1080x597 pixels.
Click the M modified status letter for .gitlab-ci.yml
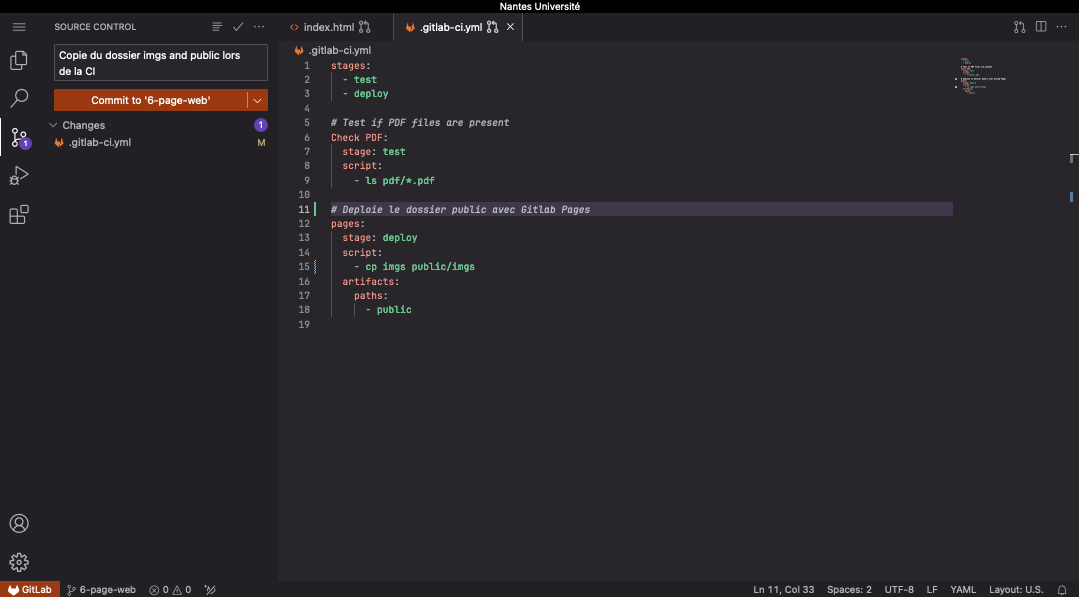(261, 143)
